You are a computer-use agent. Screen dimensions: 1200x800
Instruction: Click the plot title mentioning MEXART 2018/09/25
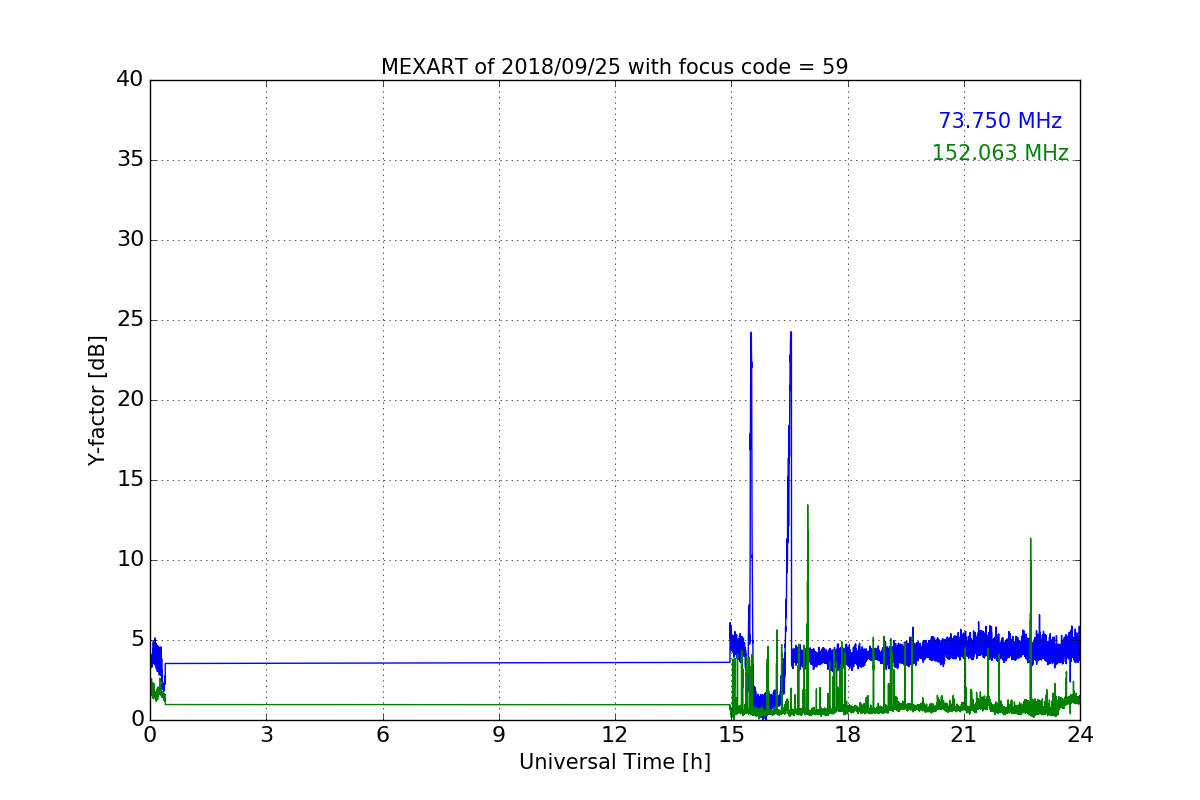(614, 67)
